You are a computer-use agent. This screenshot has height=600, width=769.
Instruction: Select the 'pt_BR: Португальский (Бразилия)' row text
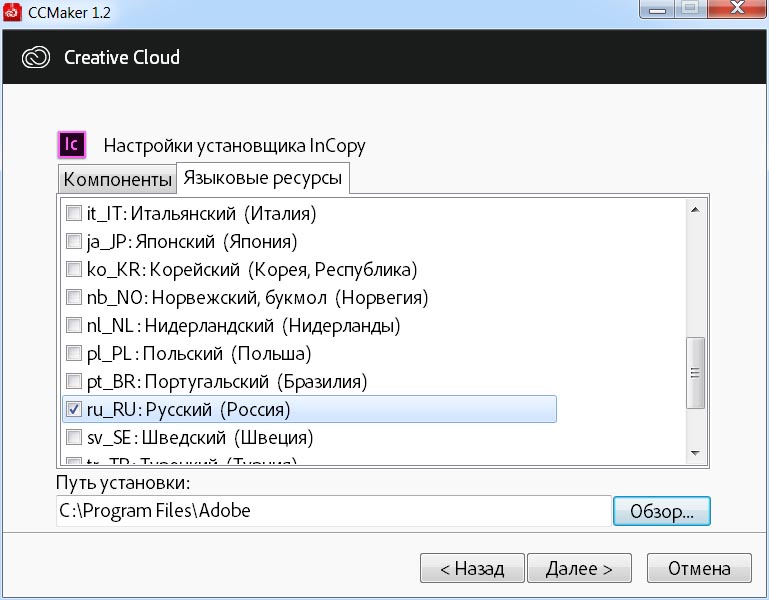227,382
